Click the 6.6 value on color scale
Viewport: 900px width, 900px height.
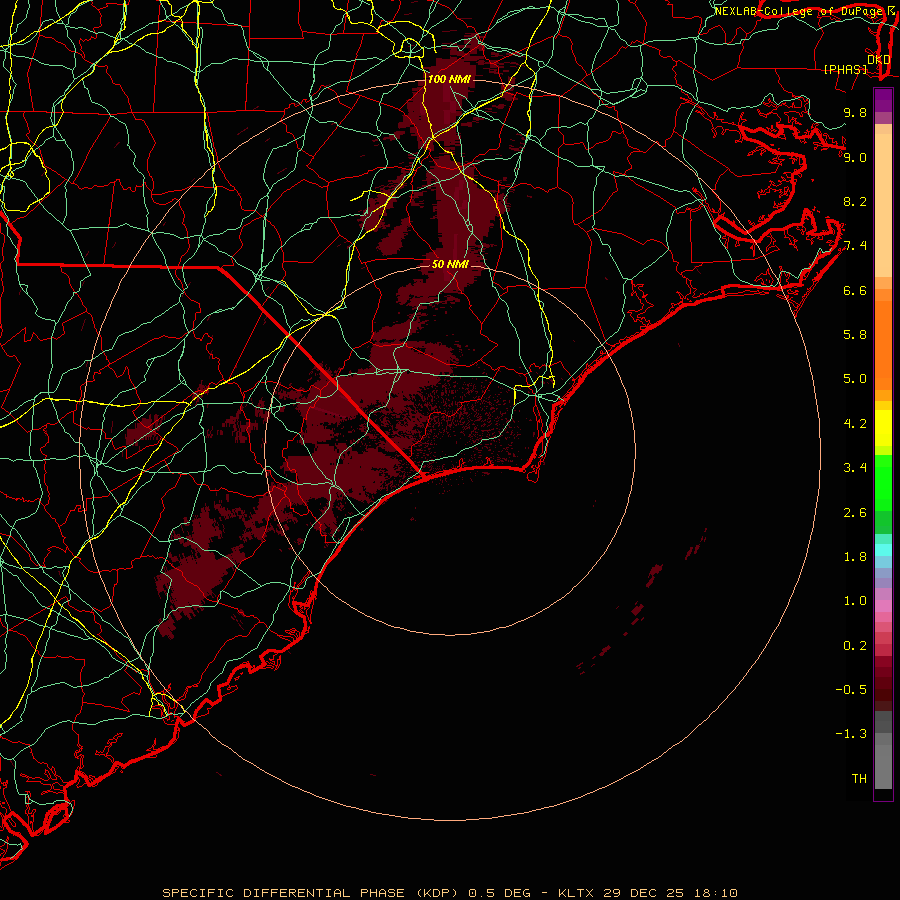point(855,291)
